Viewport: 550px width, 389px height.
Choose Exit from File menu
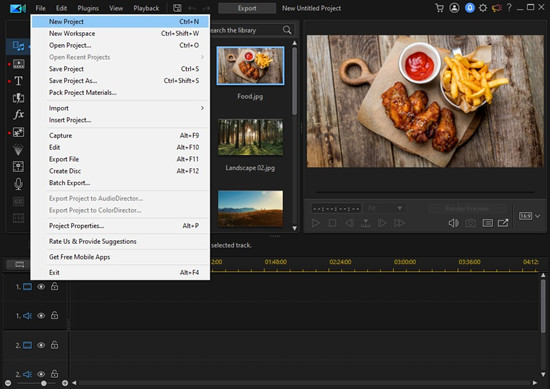coord(121,273)
